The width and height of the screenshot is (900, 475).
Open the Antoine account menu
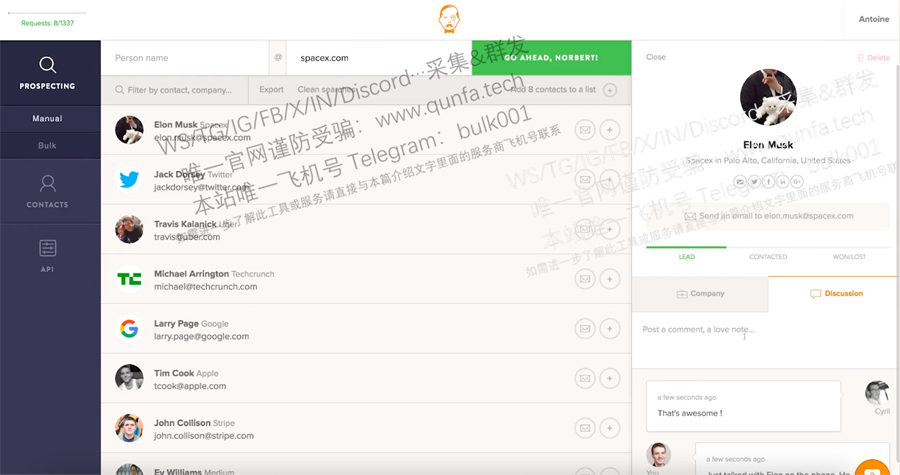pos(874,19)
